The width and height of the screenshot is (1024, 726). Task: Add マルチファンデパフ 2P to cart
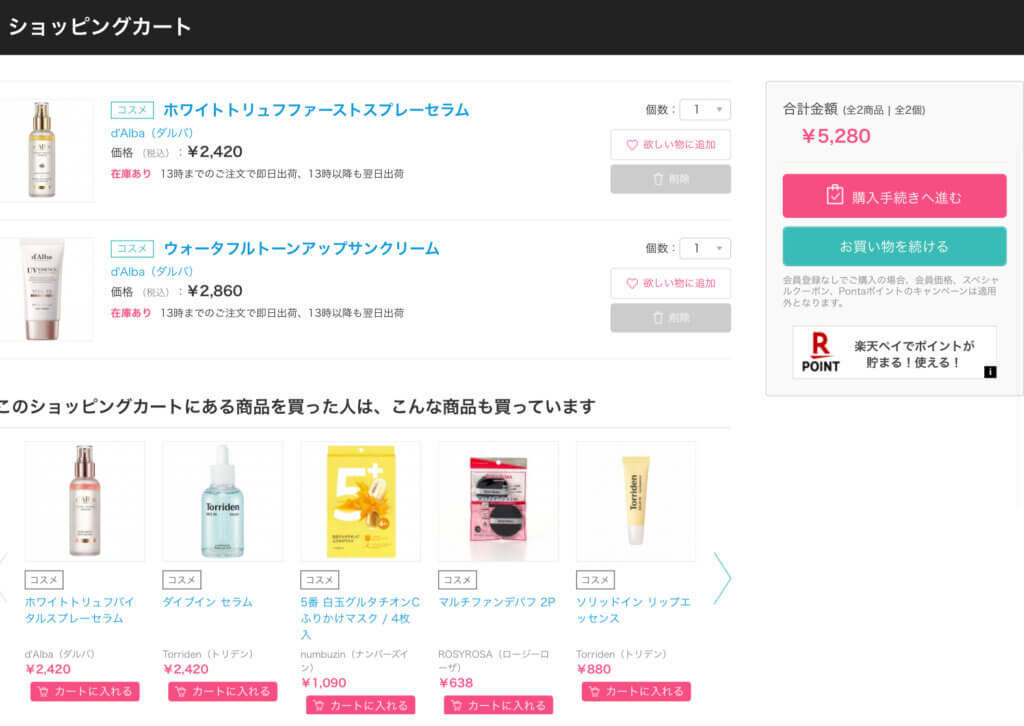point(498,705)
